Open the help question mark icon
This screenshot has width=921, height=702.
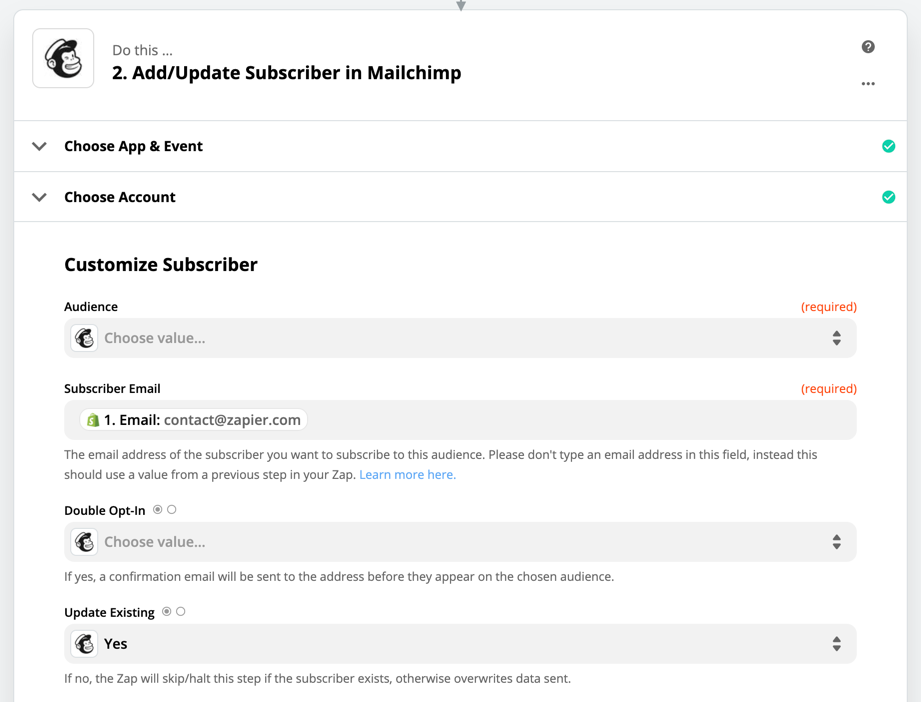point(868,47)
